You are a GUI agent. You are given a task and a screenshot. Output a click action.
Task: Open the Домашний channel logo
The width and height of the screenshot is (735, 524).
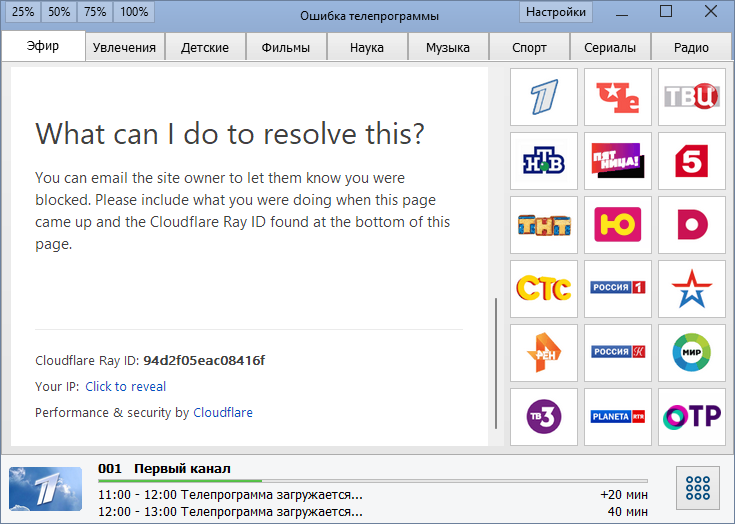(x=692, y=225)
